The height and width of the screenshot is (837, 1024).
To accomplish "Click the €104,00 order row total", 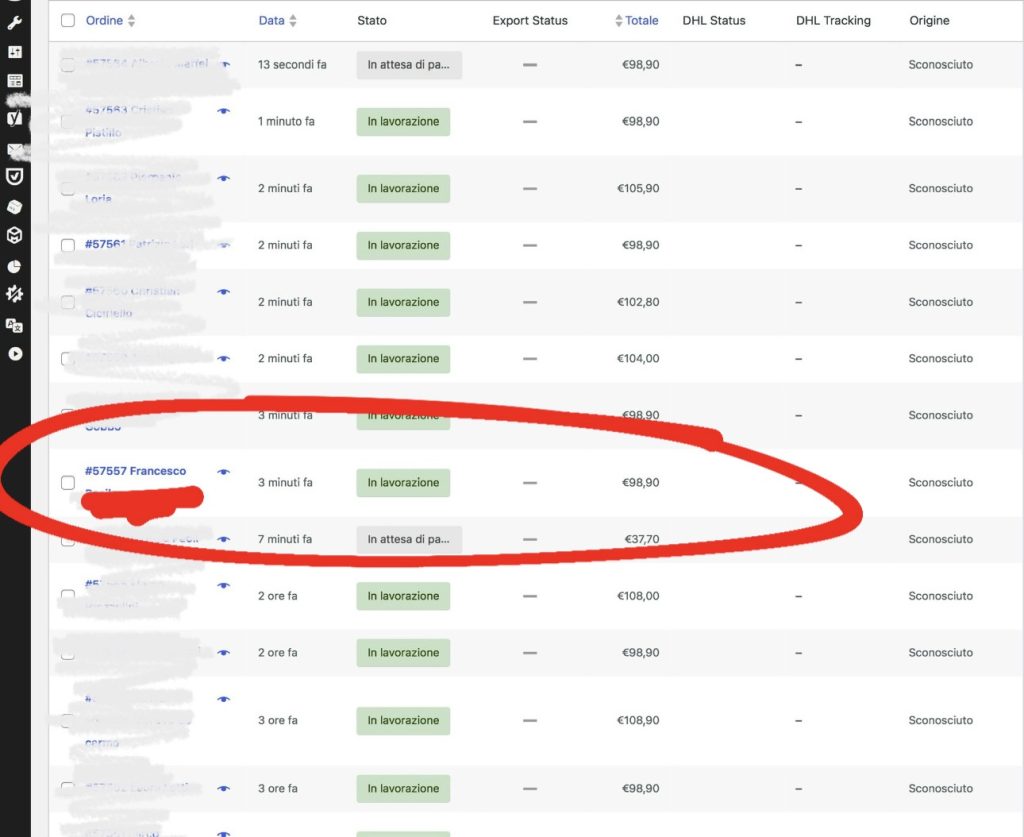I will [640, 359].
